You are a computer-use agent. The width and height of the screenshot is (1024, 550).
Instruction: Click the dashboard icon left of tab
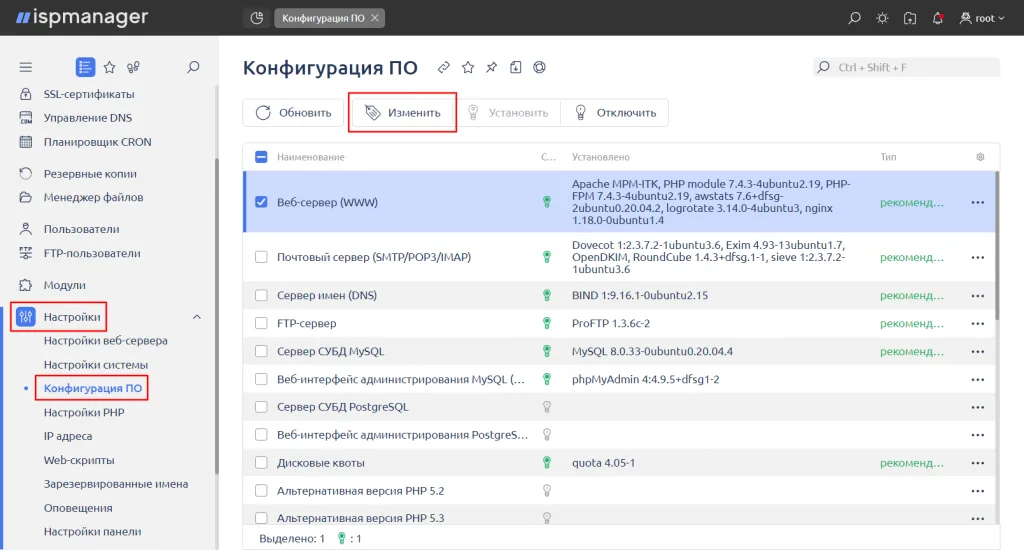(257, 18)
